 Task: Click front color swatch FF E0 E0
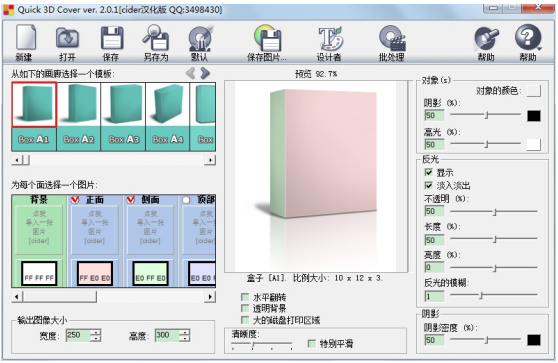(x=95, y=273)
